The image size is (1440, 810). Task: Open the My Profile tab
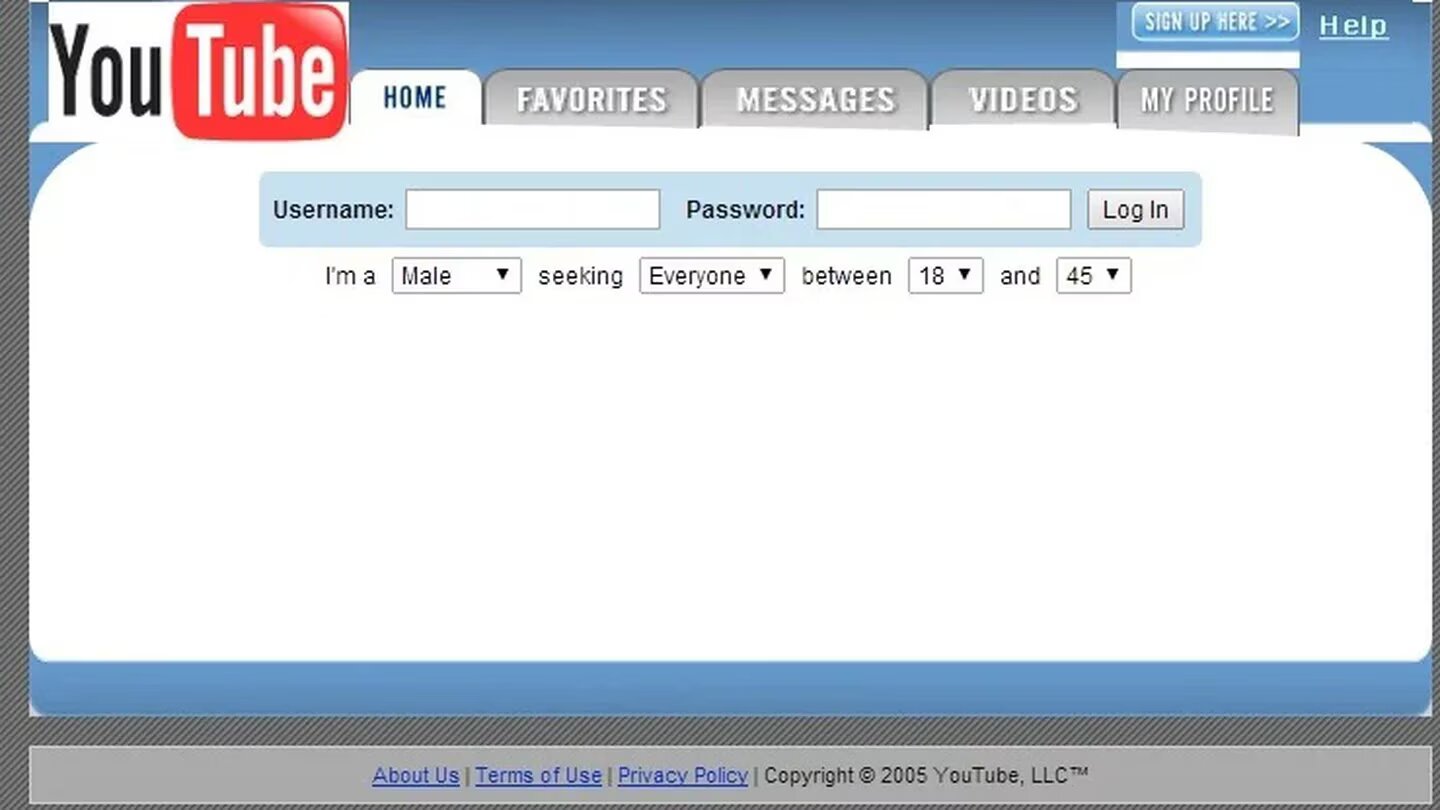(1207, 100)
